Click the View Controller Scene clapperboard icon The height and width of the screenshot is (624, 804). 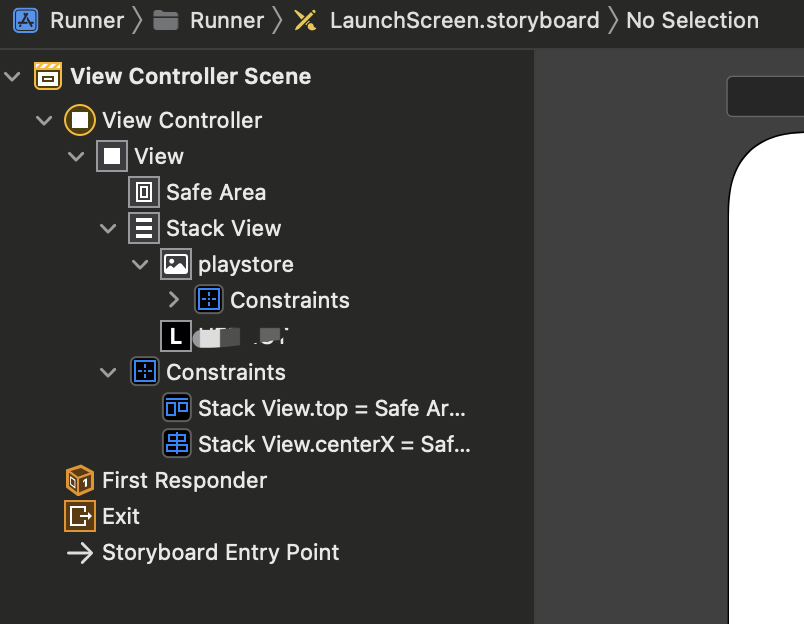pos(48,76)
